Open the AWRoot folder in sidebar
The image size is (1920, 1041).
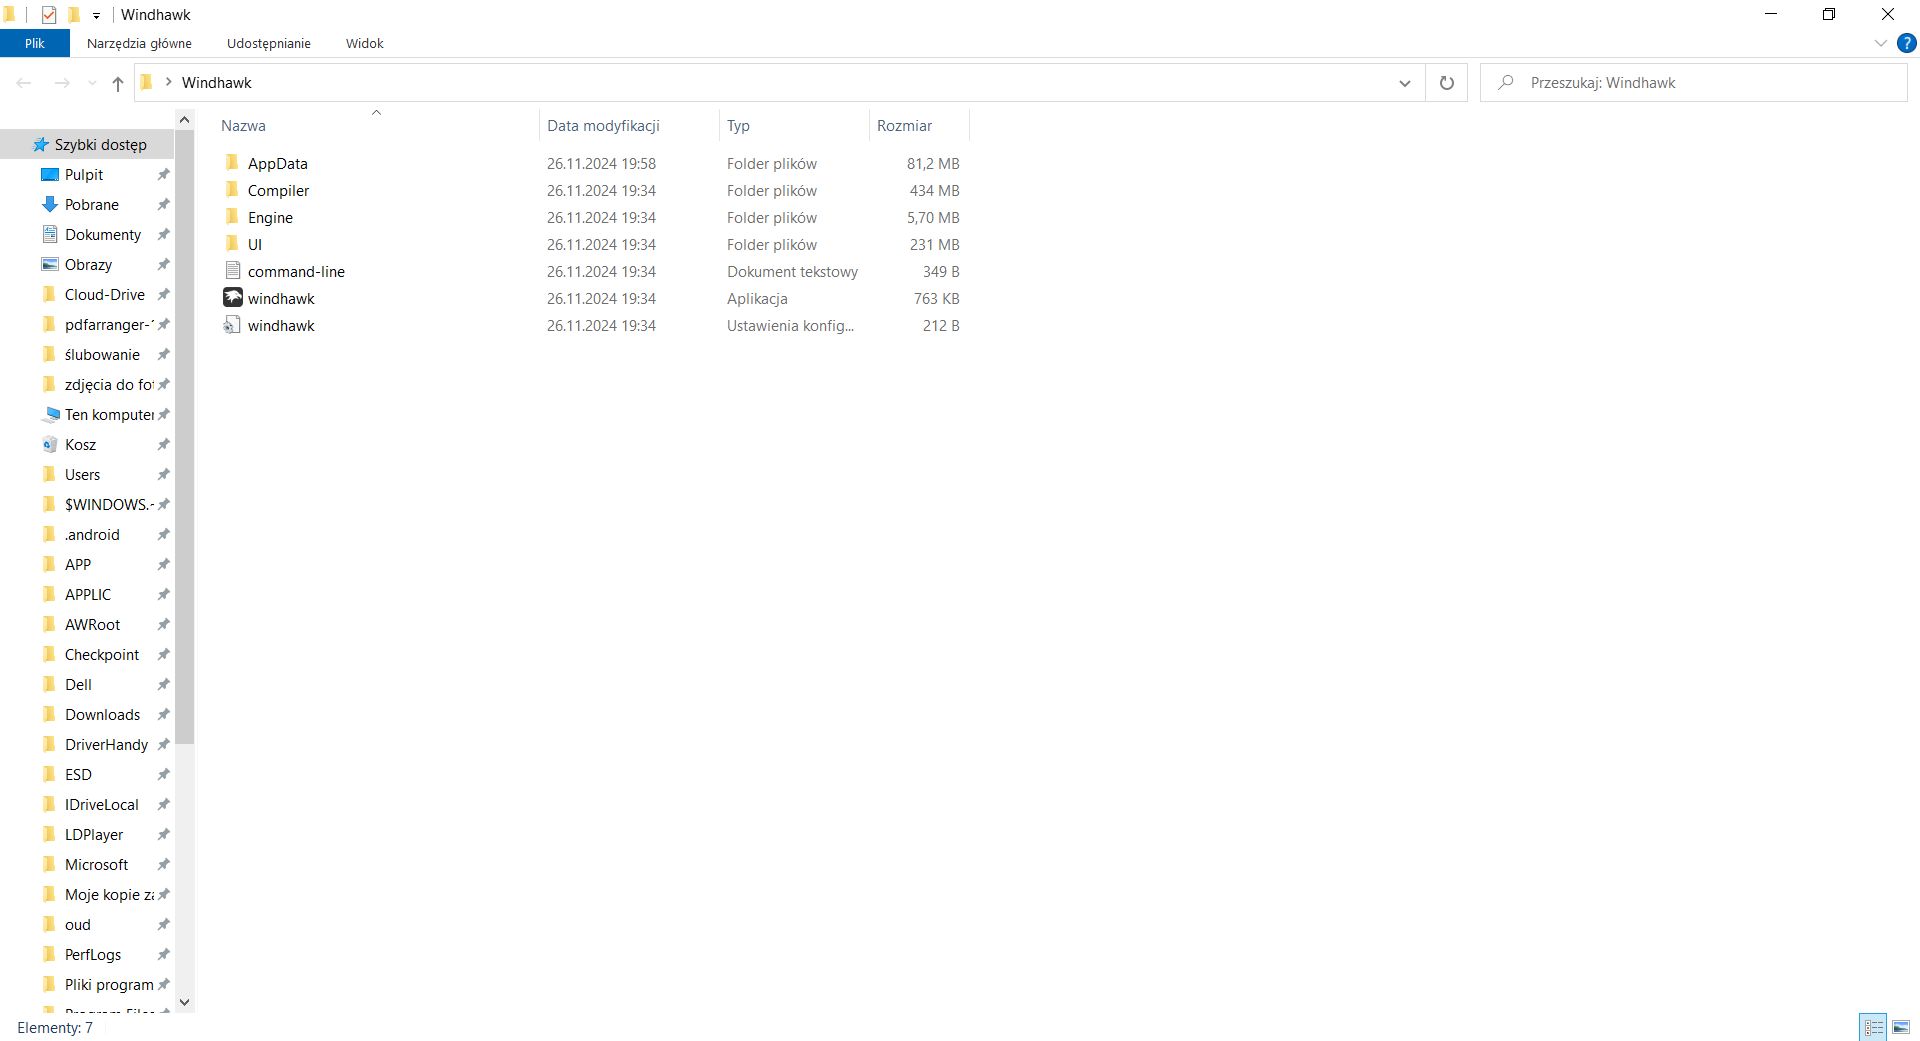(x=92, y=624)
